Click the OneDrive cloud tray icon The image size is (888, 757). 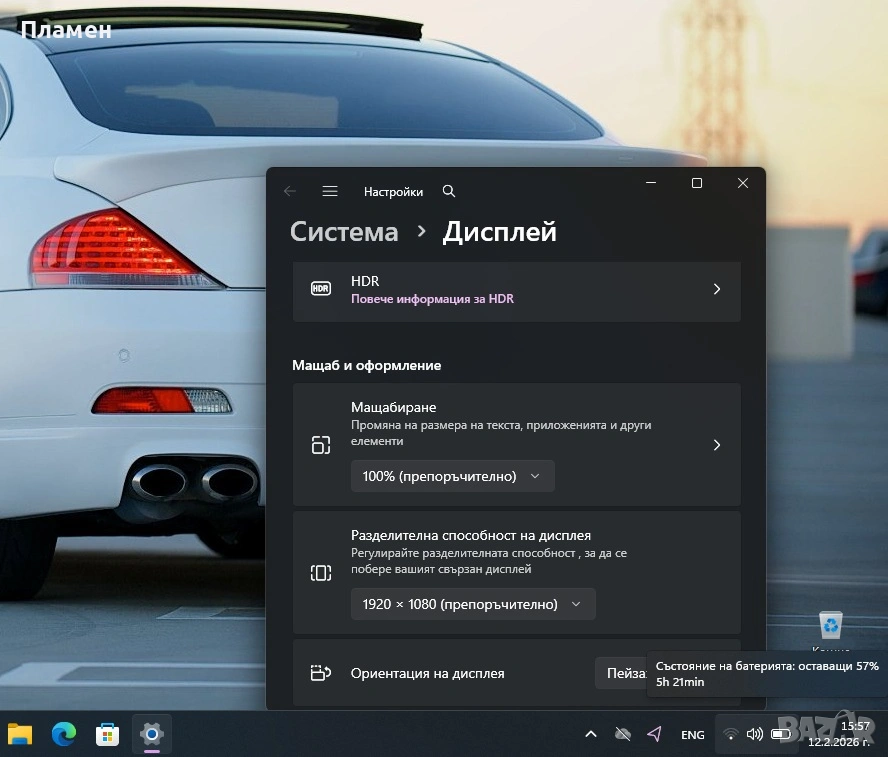pyautogui.click(x=623, y=734)
